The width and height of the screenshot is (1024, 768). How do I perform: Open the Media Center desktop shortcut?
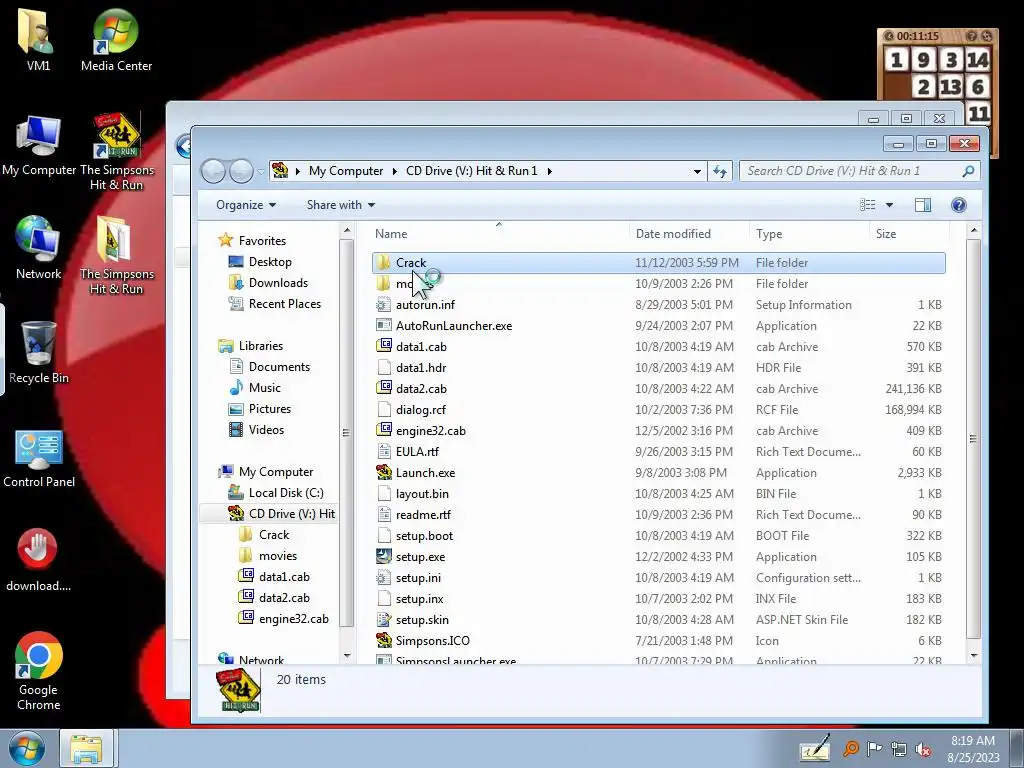[x=116, y=39]
